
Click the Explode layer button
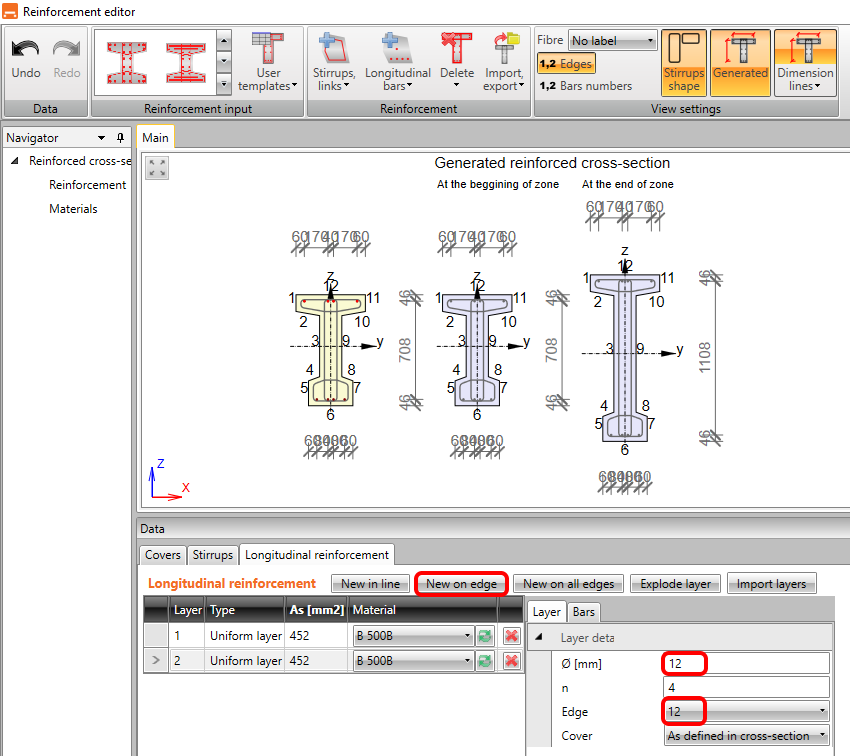(x=675, y=584)
